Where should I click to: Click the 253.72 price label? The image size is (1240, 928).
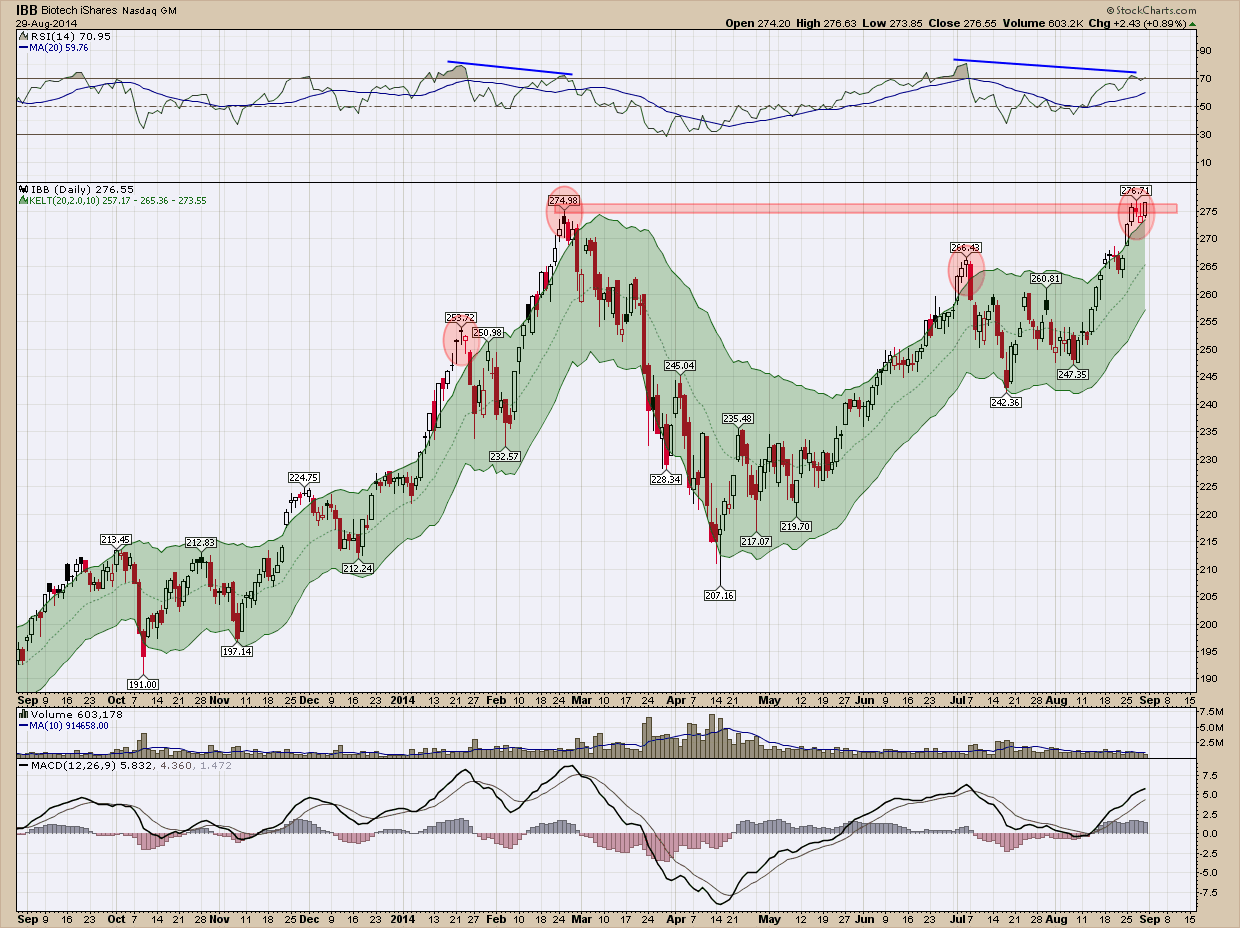461,318
